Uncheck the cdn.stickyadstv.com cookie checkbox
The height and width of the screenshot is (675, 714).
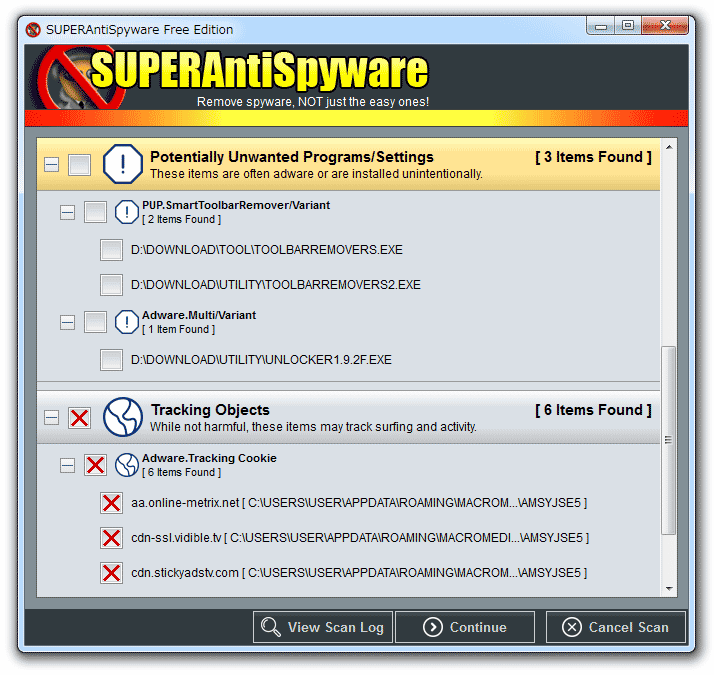click(x=112, y=573)
